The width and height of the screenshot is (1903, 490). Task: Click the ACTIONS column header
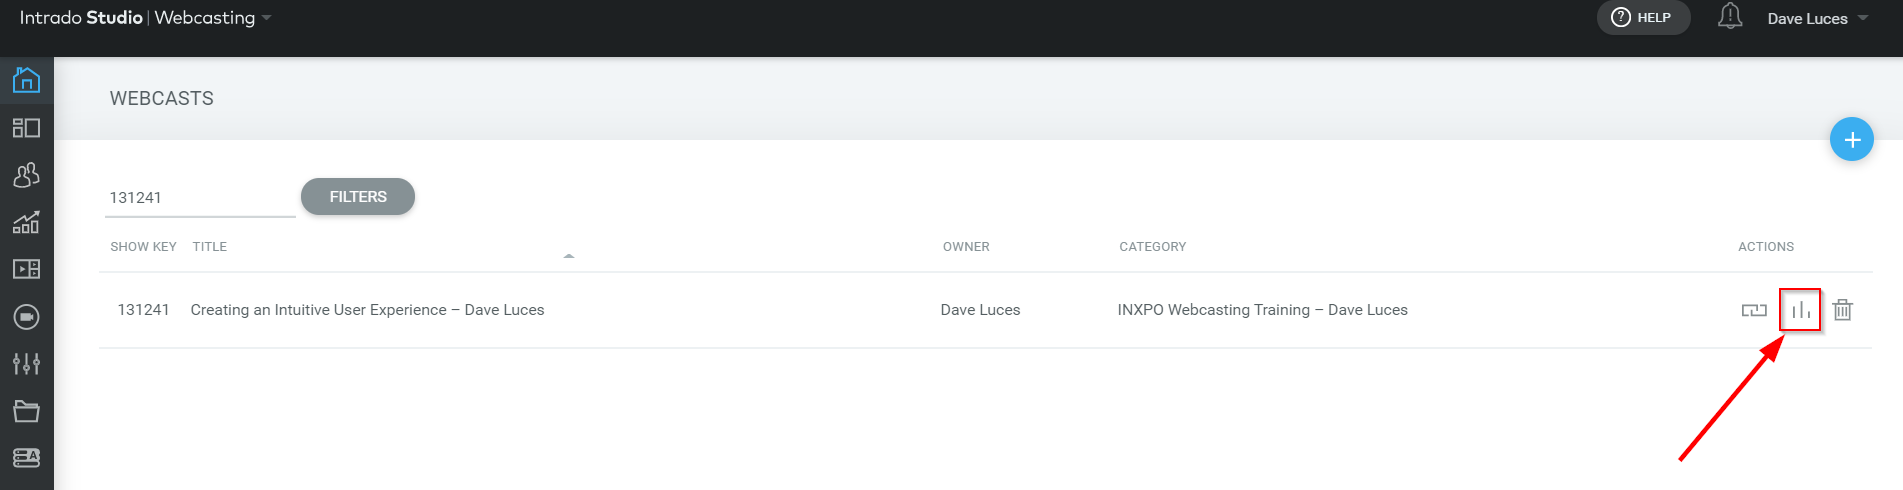(x=1766, y=247)
